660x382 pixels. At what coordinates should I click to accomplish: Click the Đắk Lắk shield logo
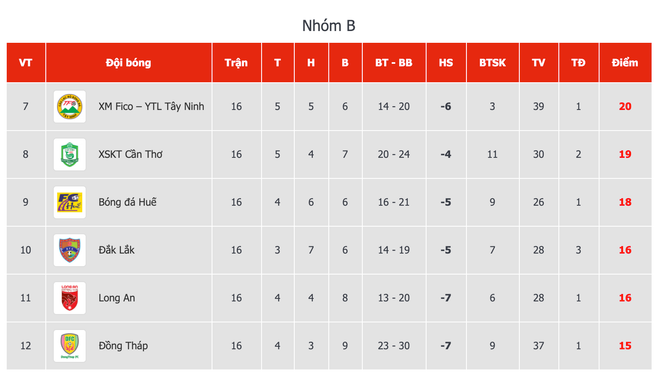(69, 250)
